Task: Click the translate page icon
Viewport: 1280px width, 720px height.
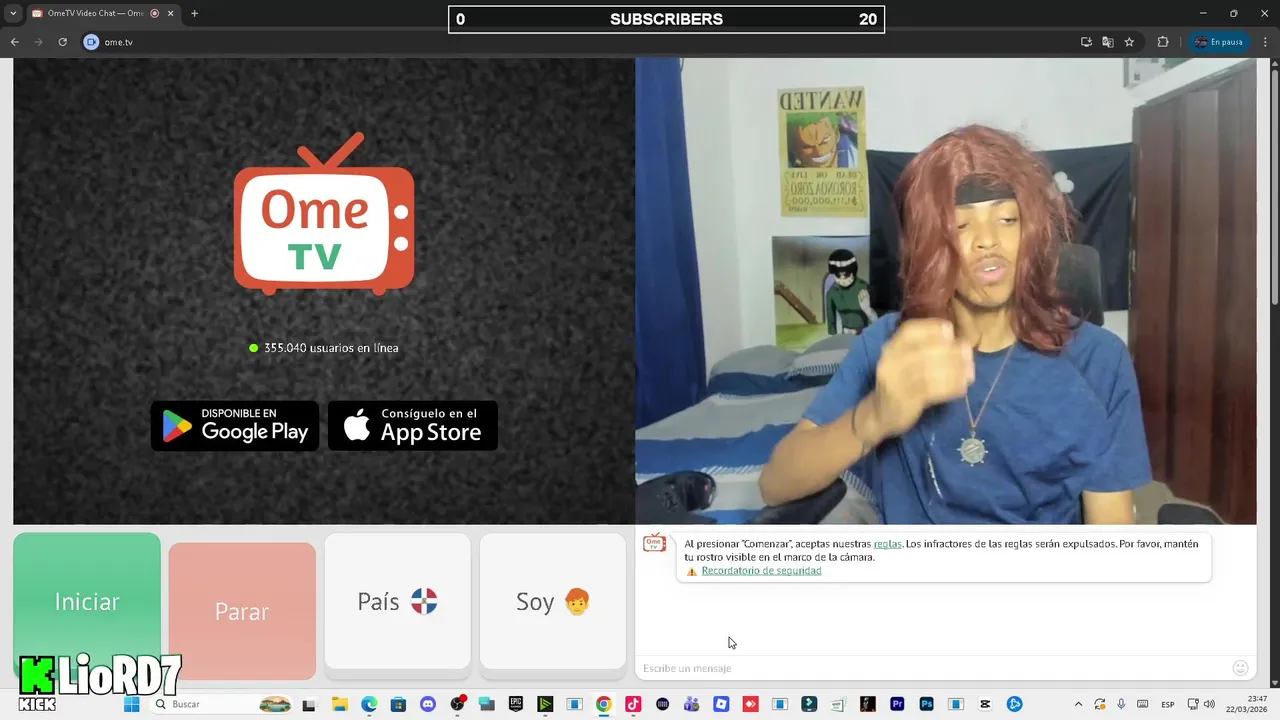Action: coord(1108,42)
